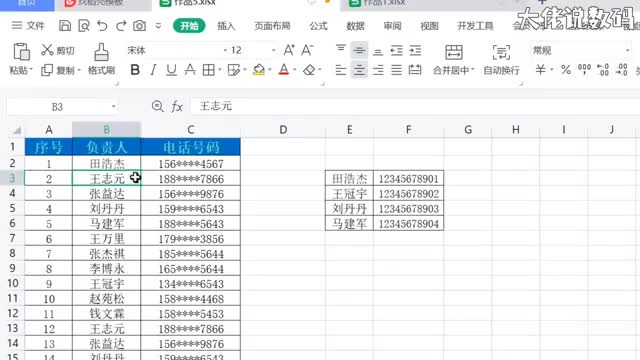Switch to the 开始 ribbon tab
The width and height of the screenshot is (640, 360).
point(189,26)
